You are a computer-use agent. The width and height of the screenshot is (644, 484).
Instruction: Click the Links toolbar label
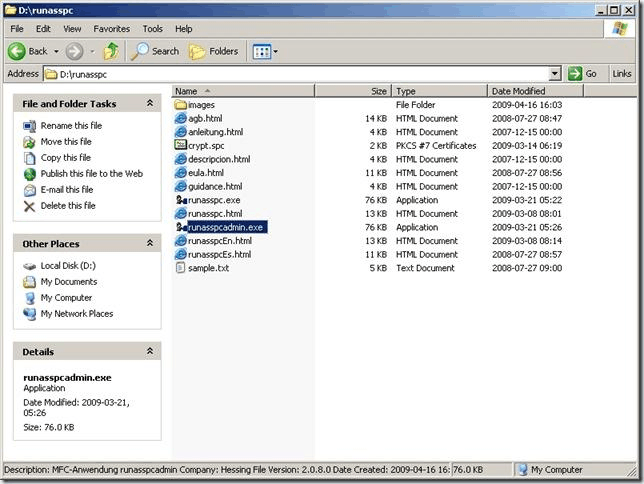[622, 74]
